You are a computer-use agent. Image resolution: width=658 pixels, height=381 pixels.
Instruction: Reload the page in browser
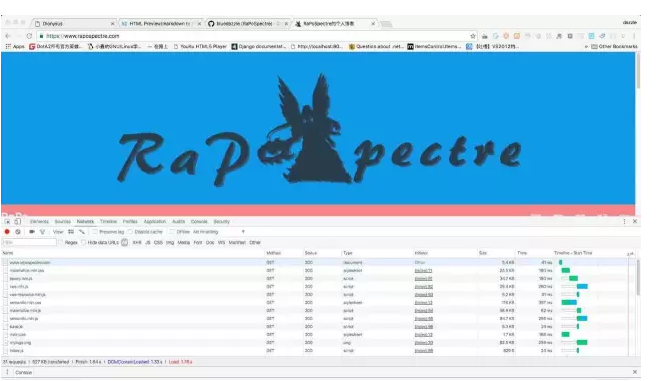click(x=29, y=36)
